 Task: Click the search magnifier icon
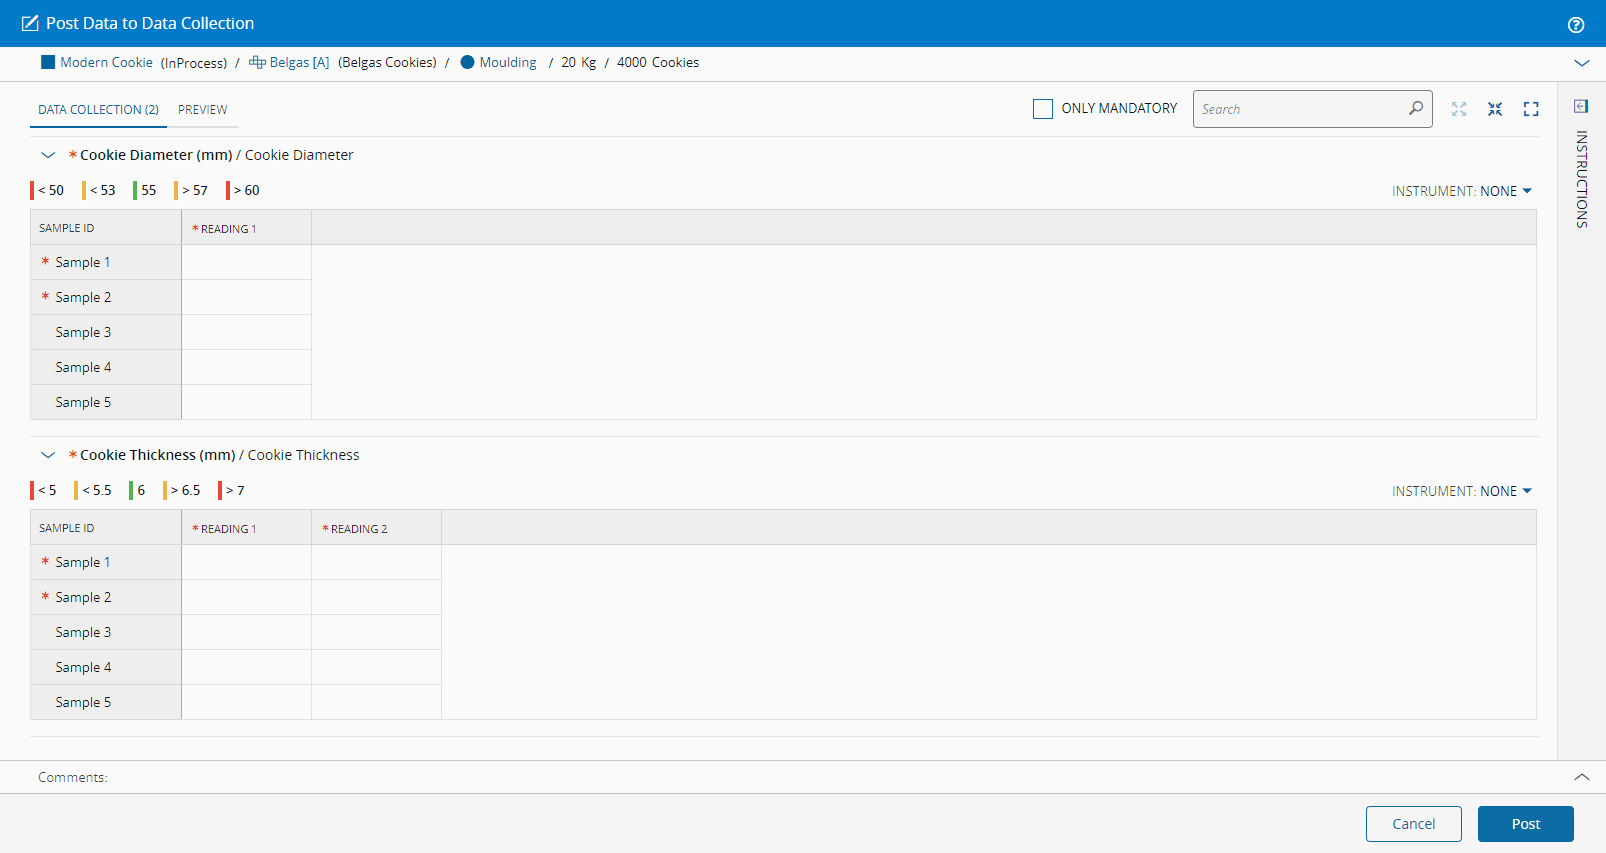click(1415, 108)
